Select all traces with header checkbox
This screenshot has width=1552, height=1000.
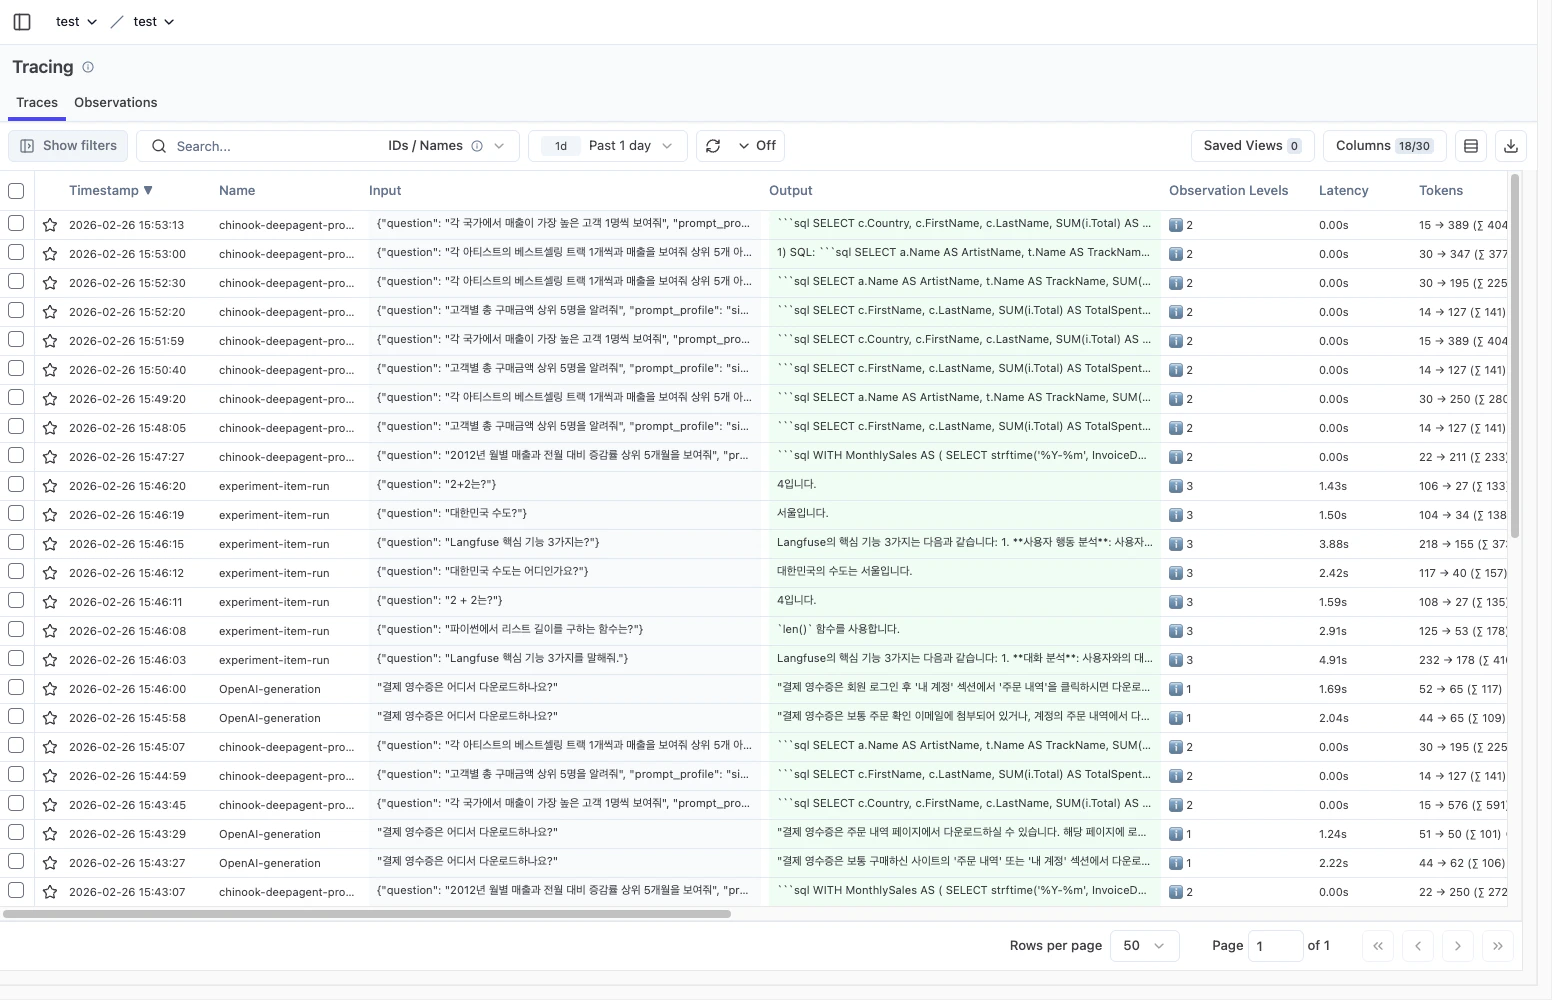coord(16,190)
